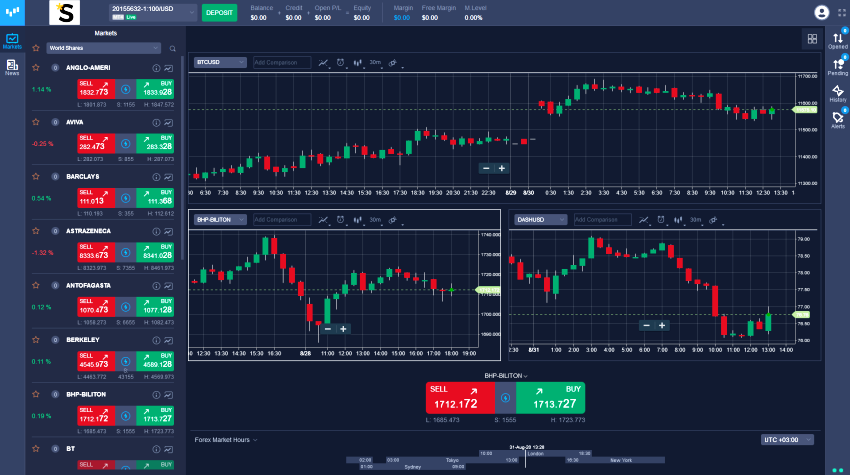Change 30m timeframe on BTCUSD chart

pyautogui.click(x=376, y=63)
